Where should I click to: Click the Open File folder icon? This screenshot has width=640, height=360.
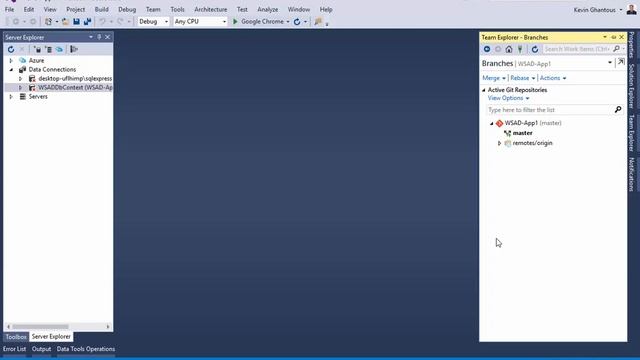pos(65,22)
